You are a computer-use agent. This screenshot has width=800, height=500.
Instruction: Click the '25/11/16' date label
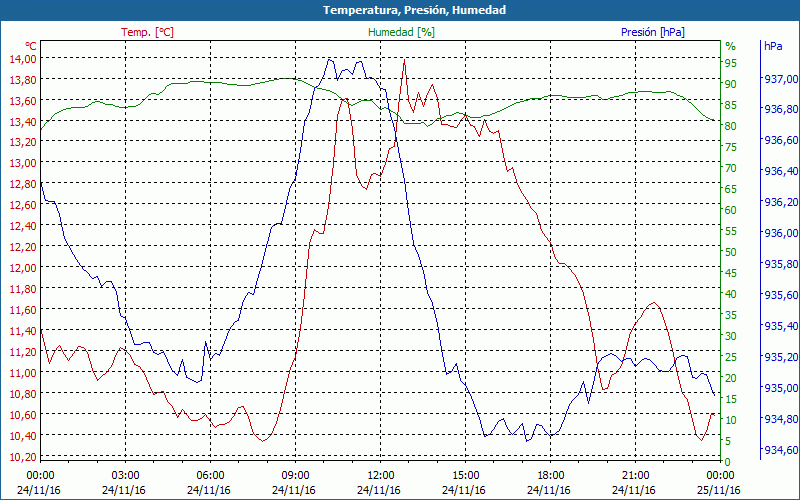718,490
